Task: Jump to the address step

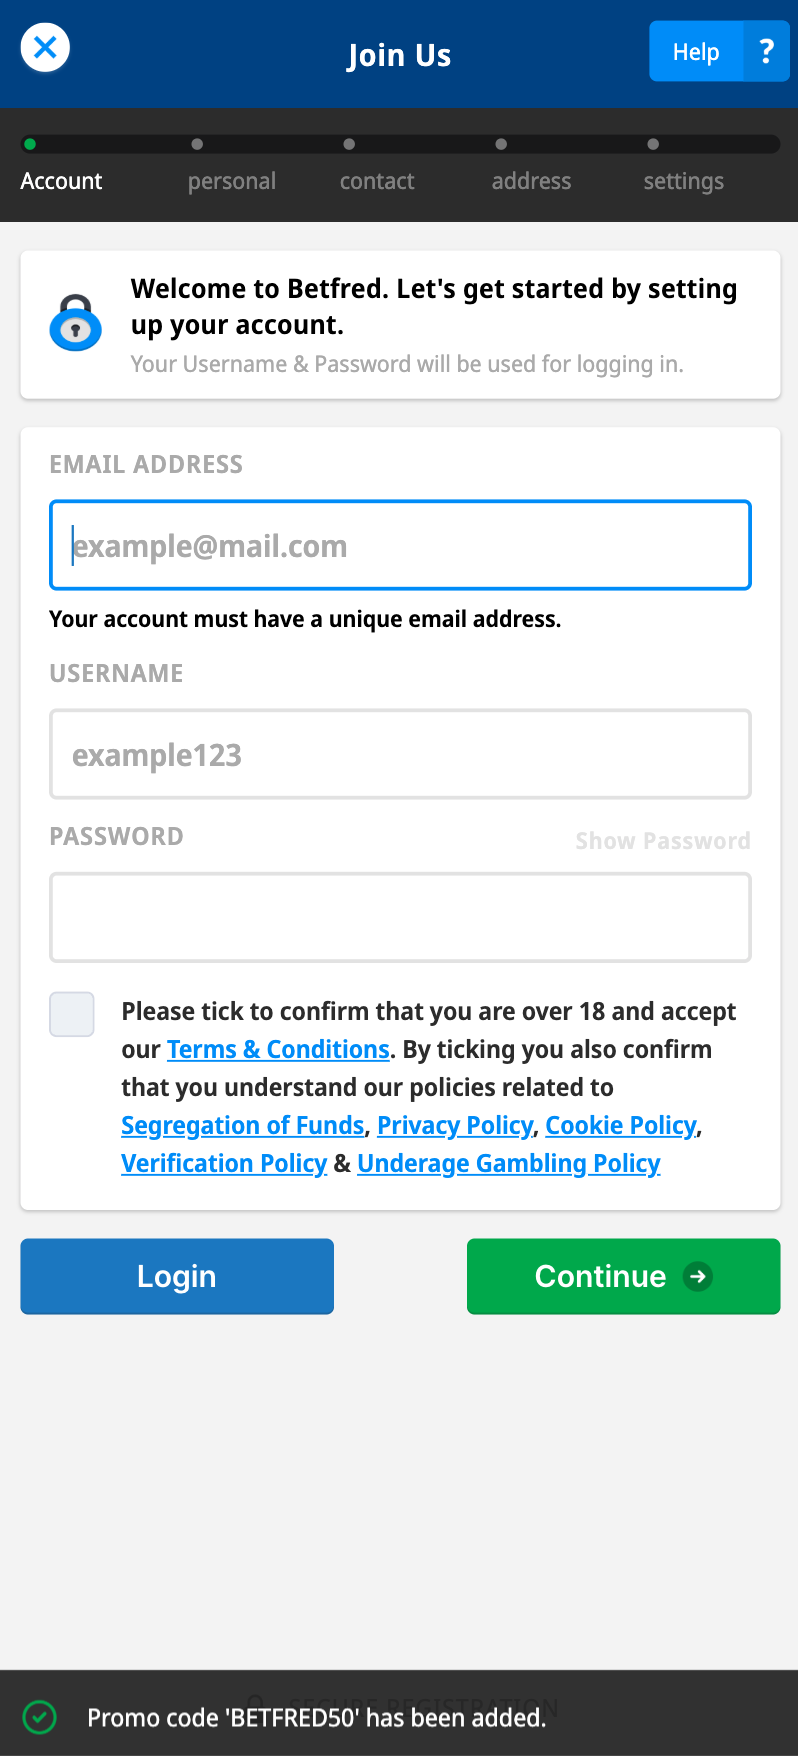Action: point(531,181)
